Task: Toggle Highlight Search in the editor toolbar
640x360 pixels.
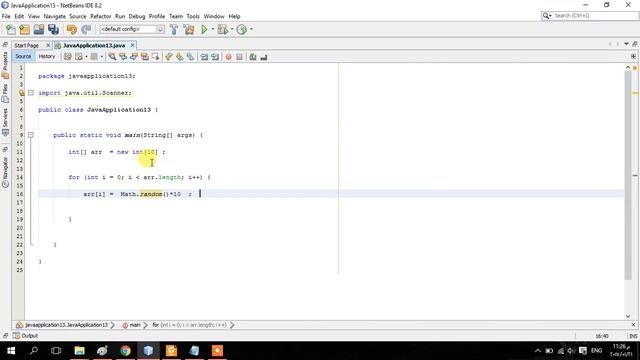Action: [144, 57]
